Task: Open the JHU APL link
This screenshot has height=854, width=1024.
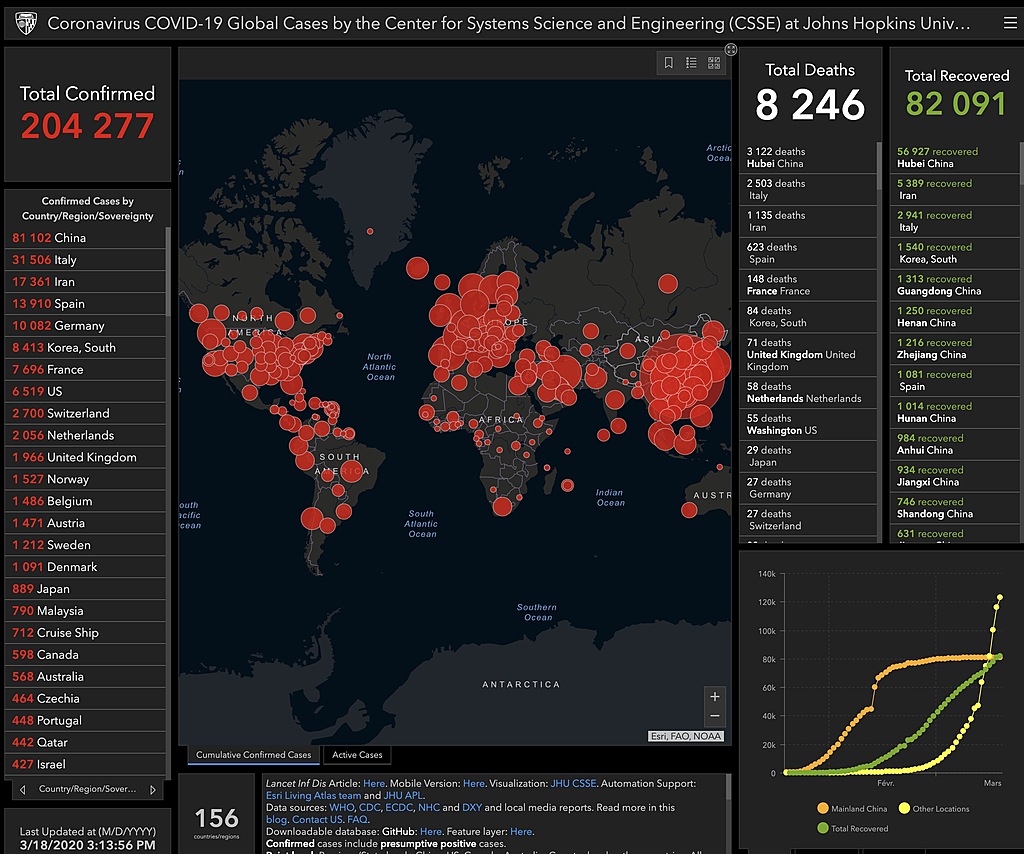Action: (402, 795)
